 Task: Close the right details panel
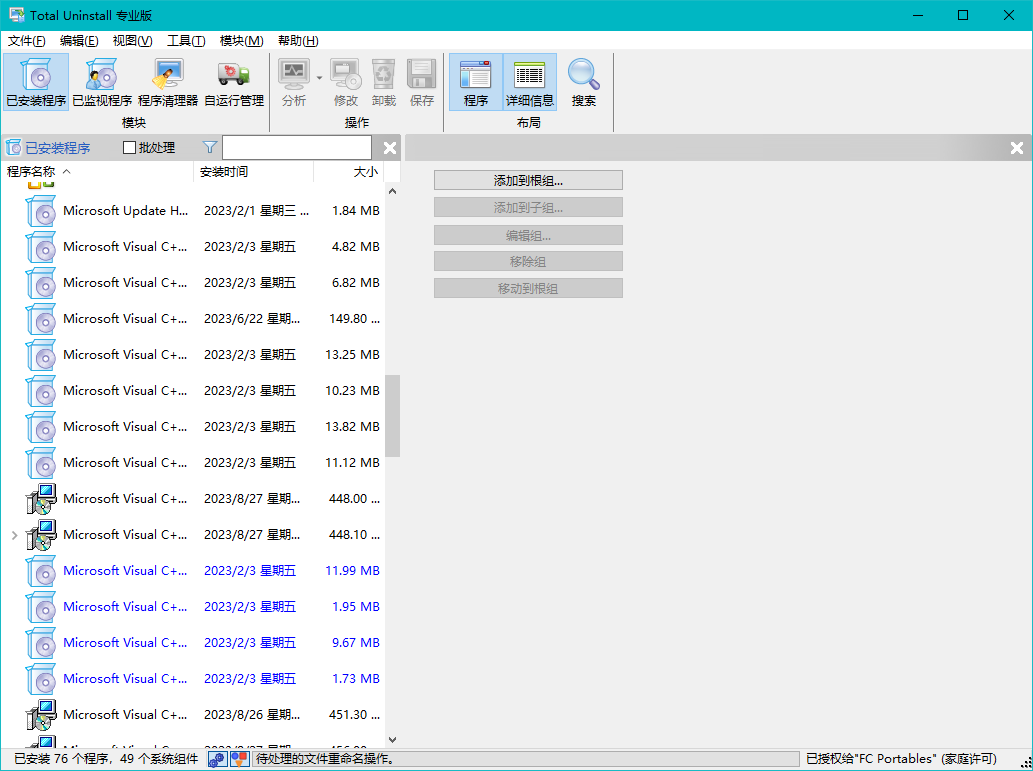pyautogui.click(x=1017, y=148)
